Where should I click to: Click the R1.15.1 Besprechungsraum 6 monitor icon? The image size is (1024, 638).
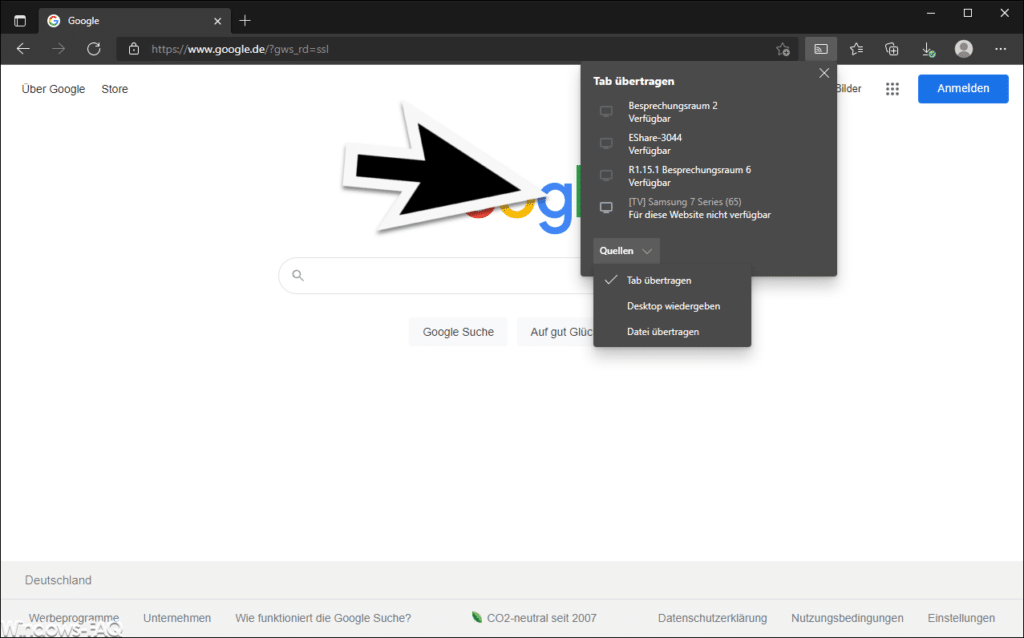point(606,176)
